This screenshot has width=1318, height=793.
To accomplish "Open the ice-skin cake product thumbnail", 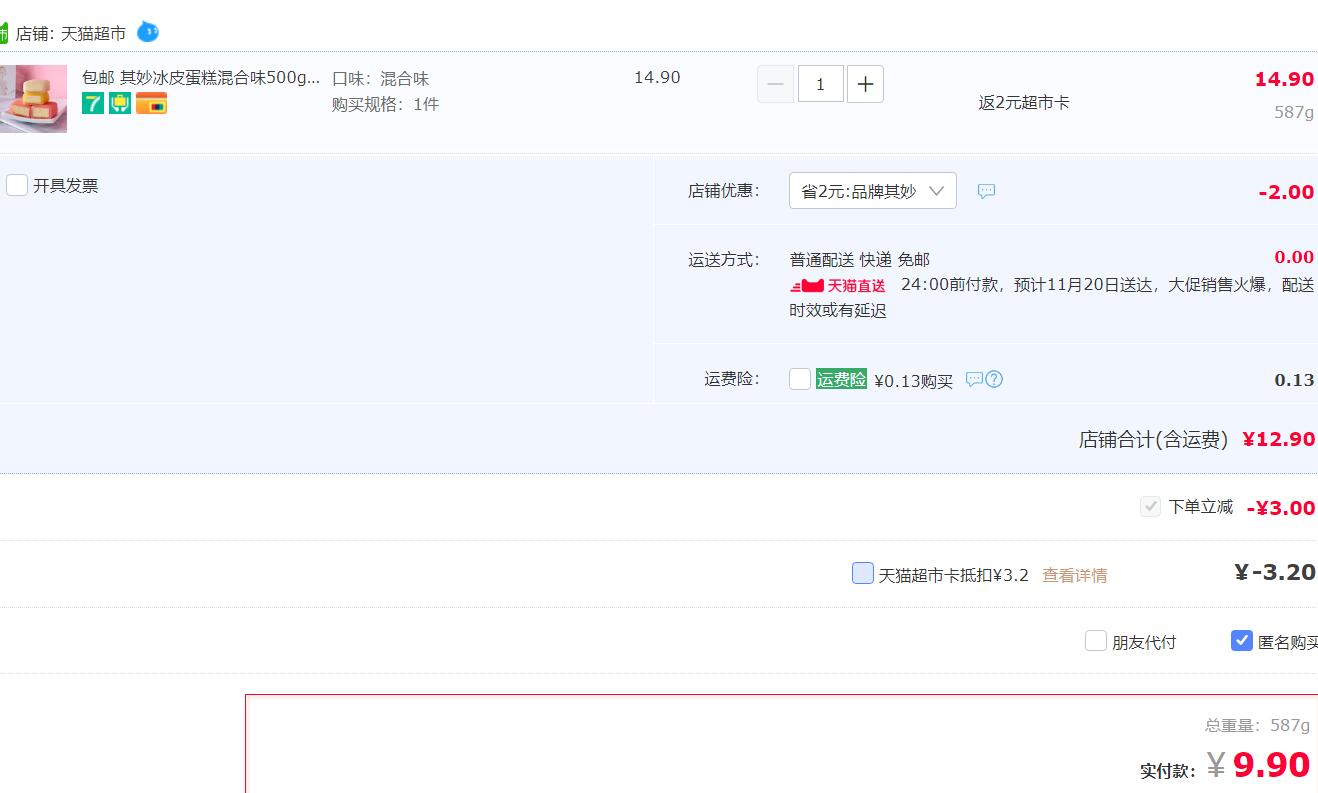I will click(33, 99).
